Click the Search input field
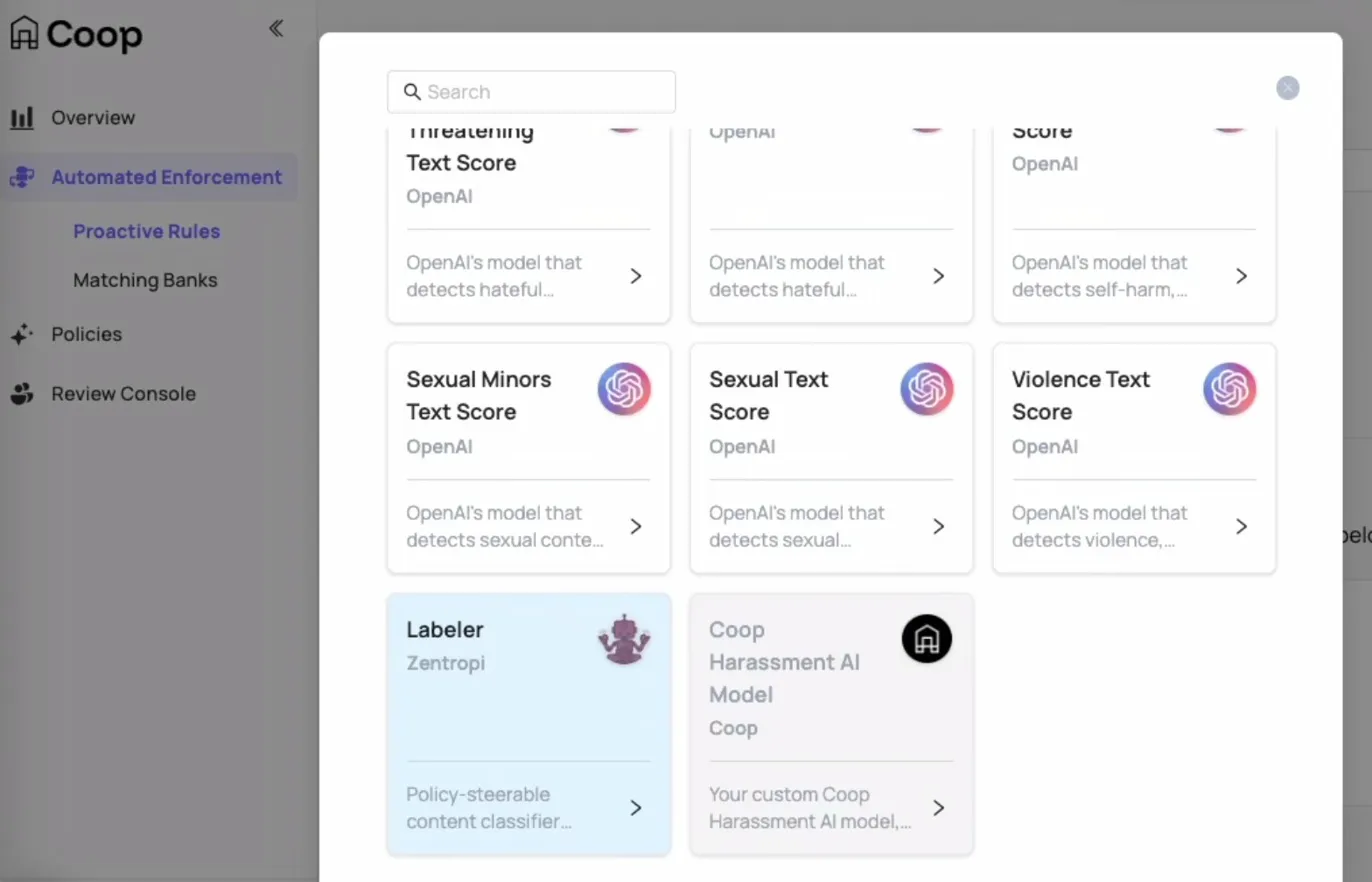 [x=531, y=92]
